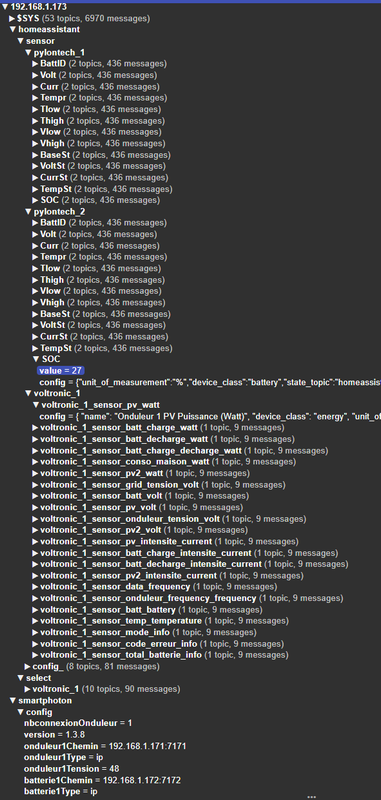Image resolution: width=381 pixels, height=800 pixels.
Task: Expand BaseSt under pylontech_1
Action: 35,155
